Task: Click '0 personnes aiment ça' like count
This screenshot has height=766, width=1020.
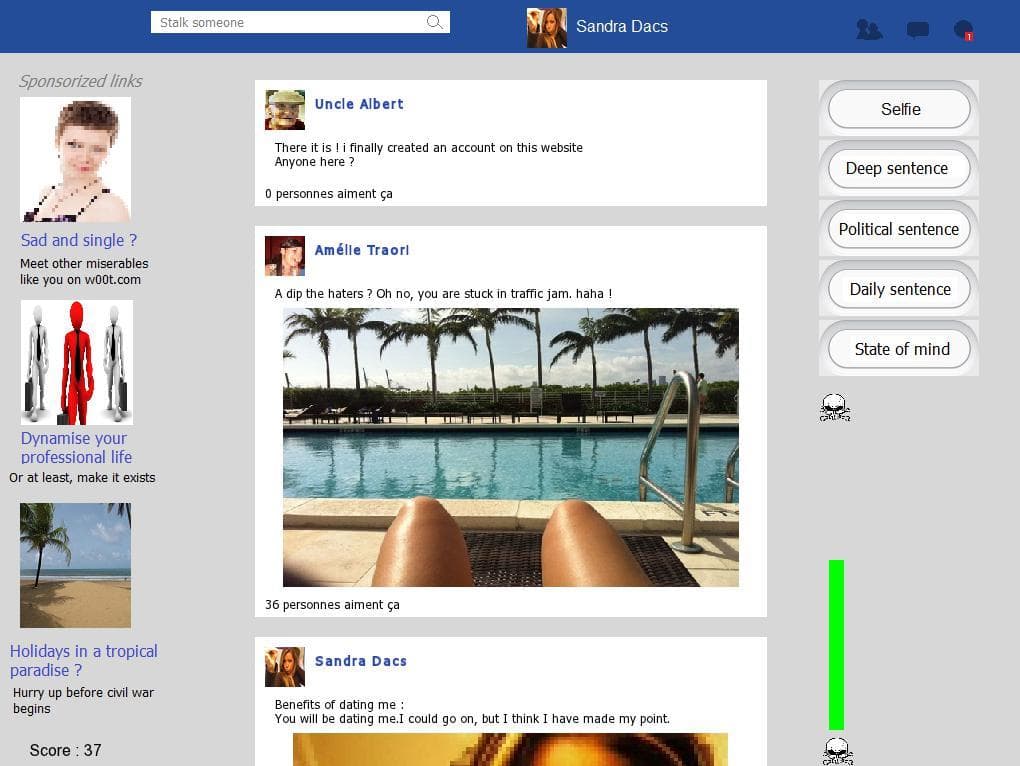Action: tap(329, 194)
